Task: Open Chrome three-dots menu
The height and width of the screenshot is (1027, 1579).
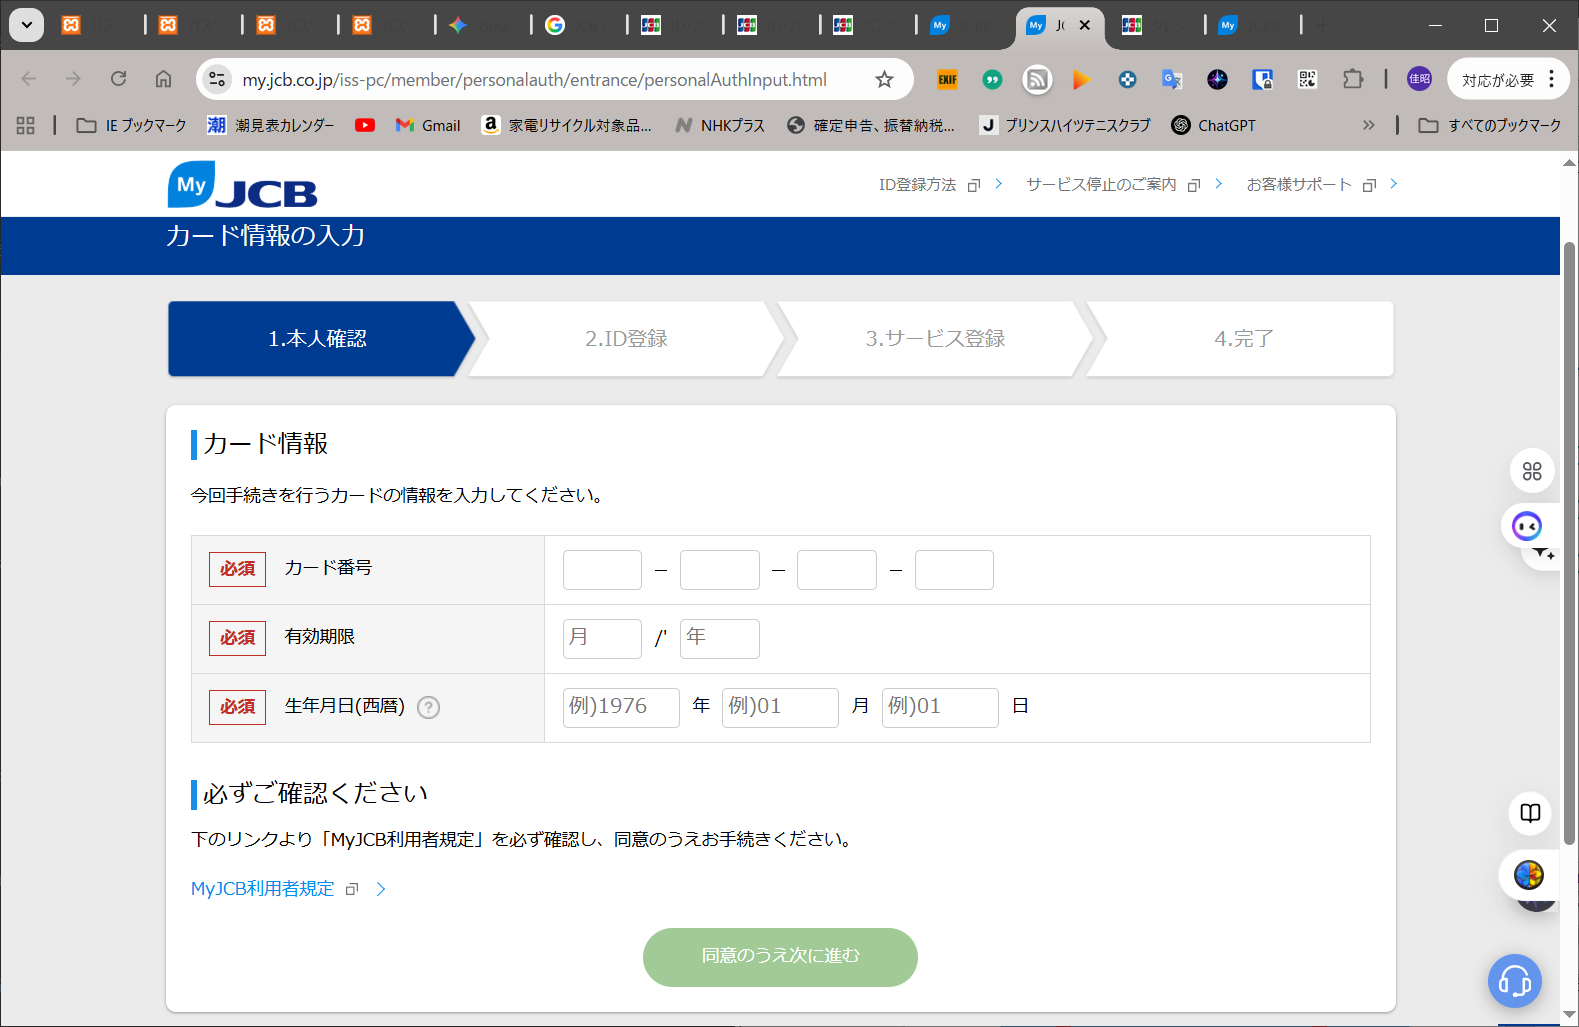Action: tap(1551, 80)
